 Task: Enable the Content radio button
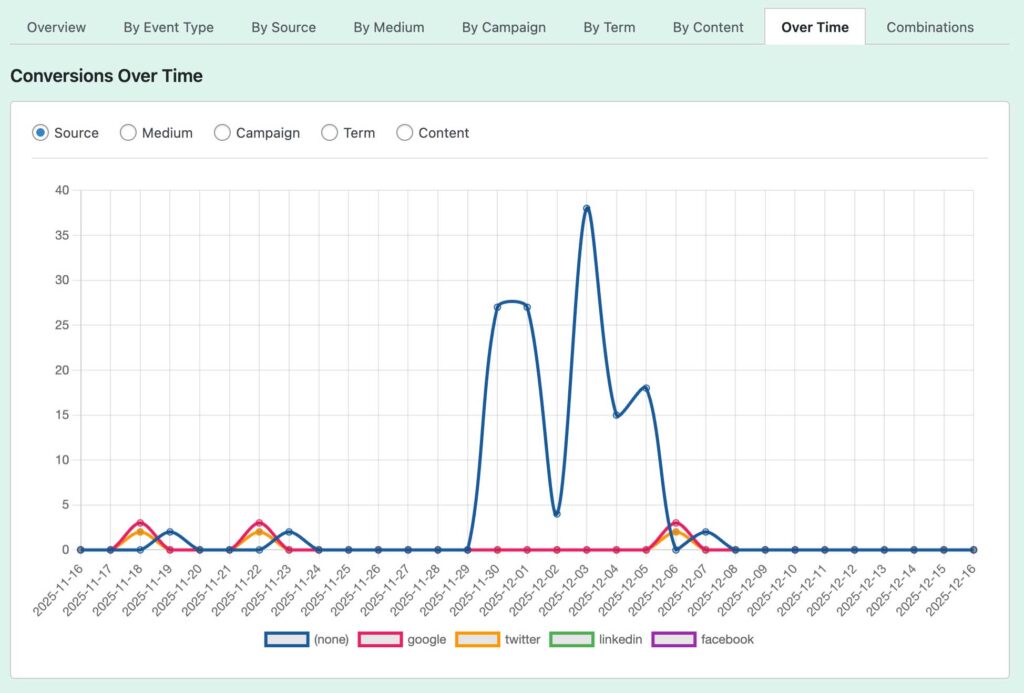[x=405, y=132]
